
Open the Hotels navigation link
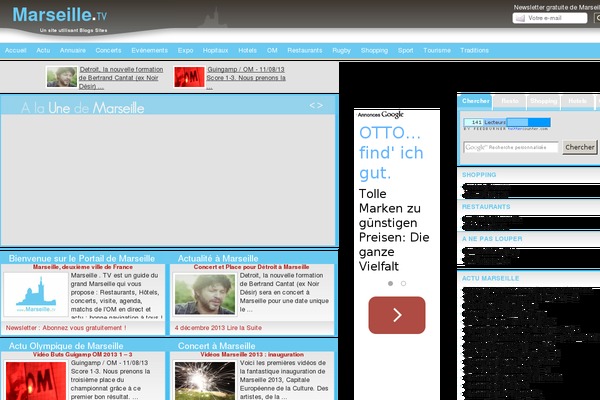coord(248,51)
